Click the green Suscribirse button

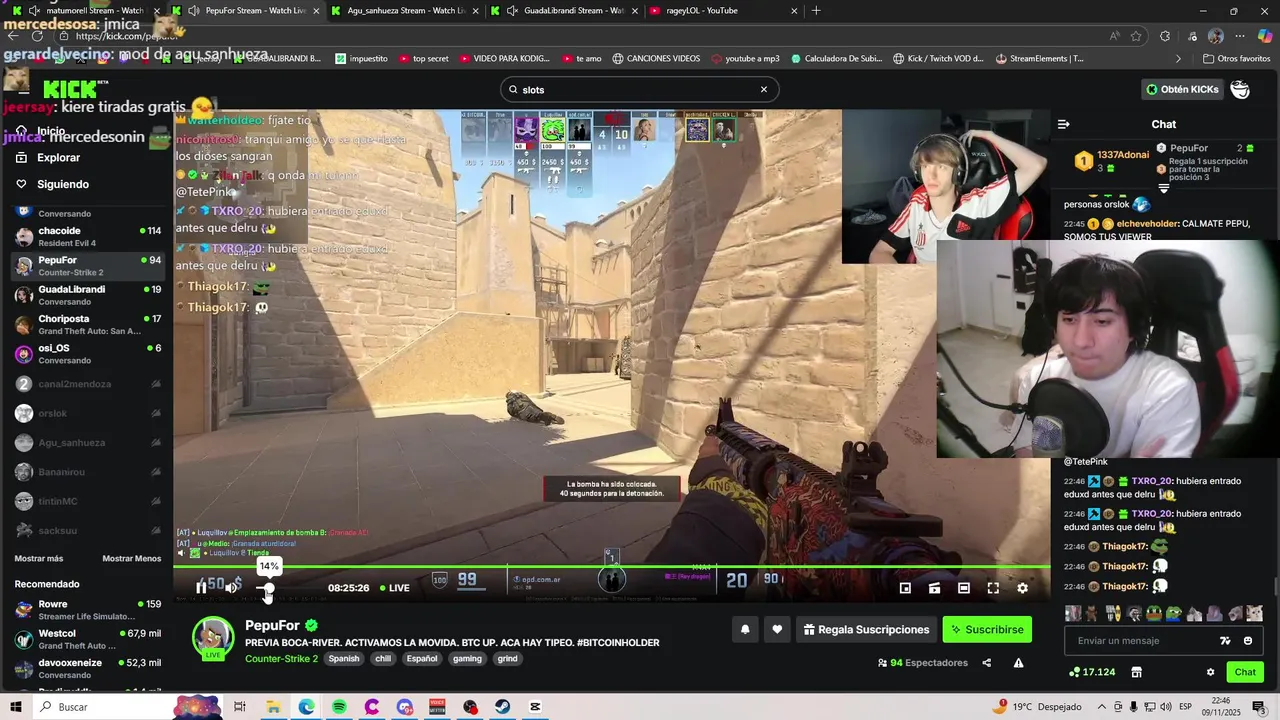tap(987, 629)
